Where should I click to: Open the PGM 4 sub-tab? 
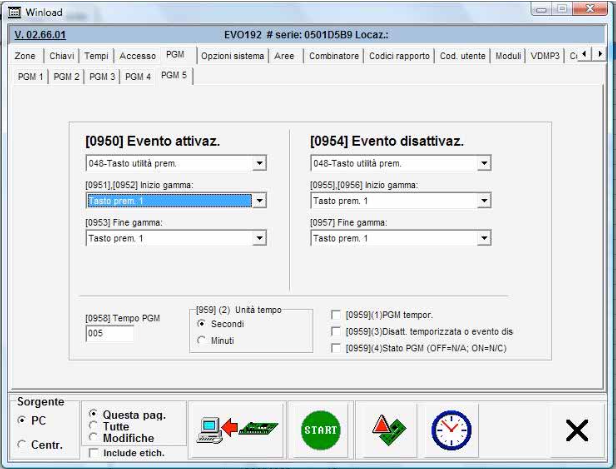tap(138, 77)
